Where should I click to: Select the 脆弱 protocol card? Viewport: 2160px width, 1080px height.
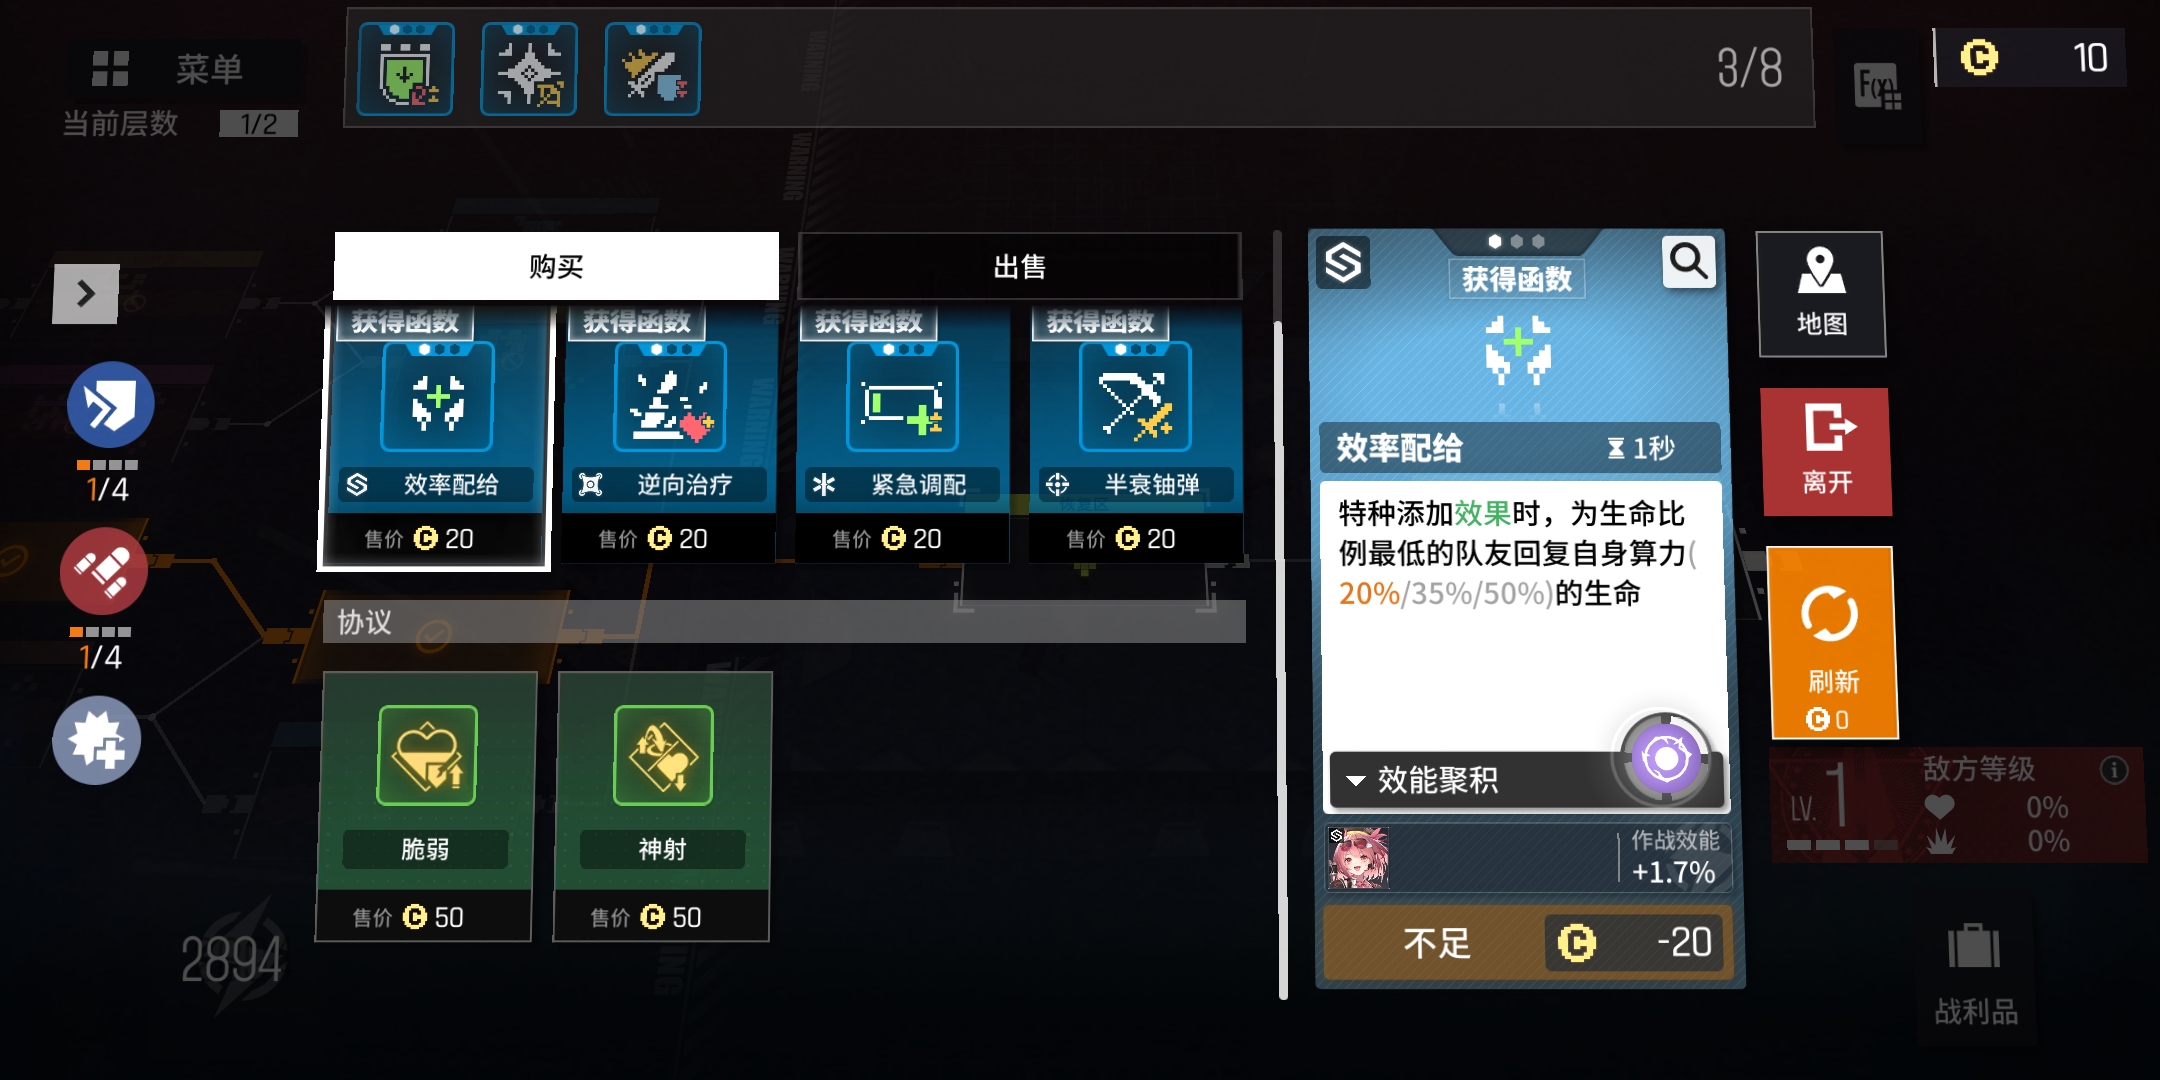pos(425,807)
